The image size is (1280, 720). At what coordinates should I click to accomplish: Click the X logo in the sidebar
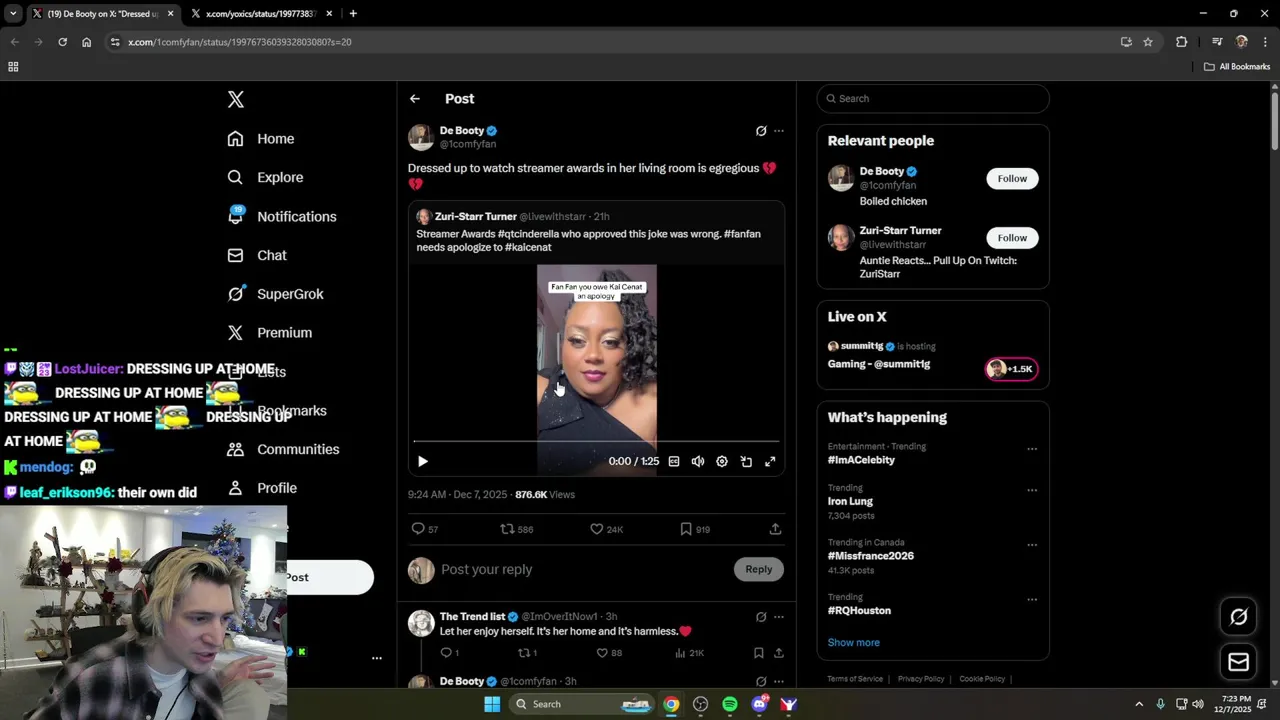[236, 99]
